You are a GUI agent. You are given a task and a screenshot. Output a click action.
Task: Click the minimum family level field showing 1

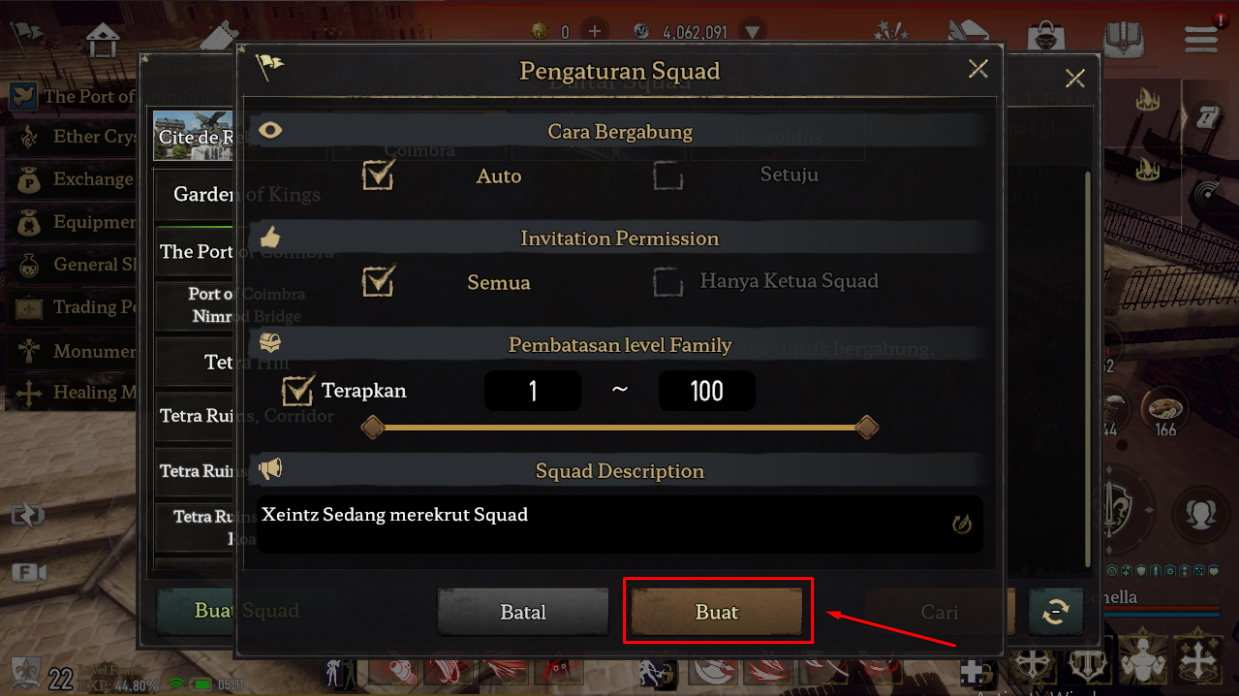point(532,390)
